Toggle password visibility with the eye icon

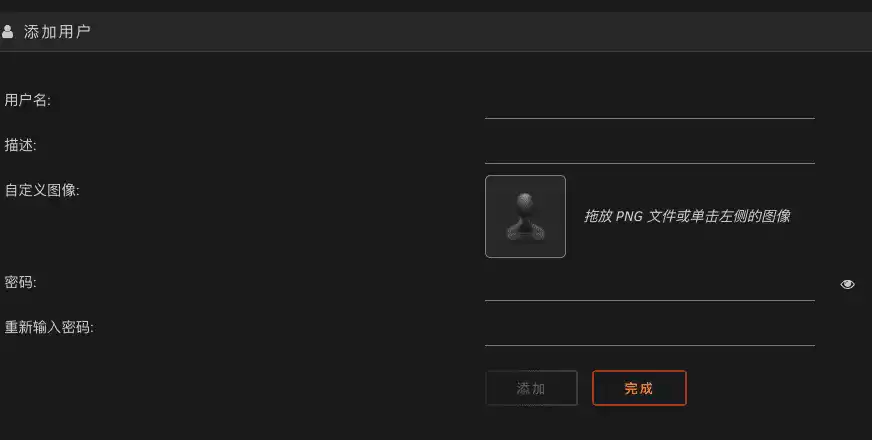click(x=847, y=284)
